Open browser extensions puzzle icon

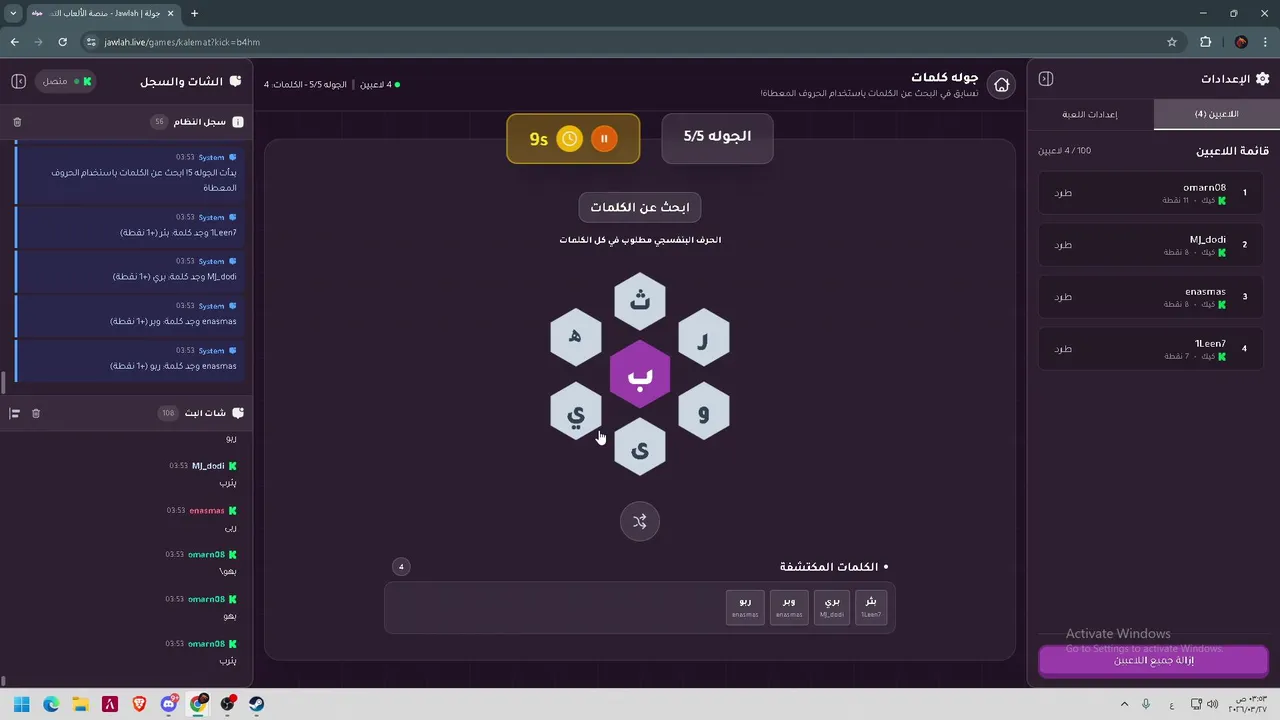pyautogui.click(x=1205, y=42)
